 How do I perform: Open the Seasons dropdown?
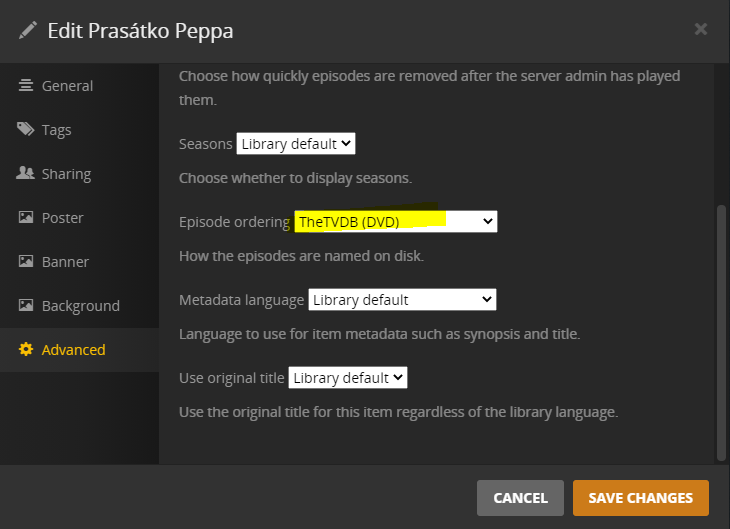point(296,144)
